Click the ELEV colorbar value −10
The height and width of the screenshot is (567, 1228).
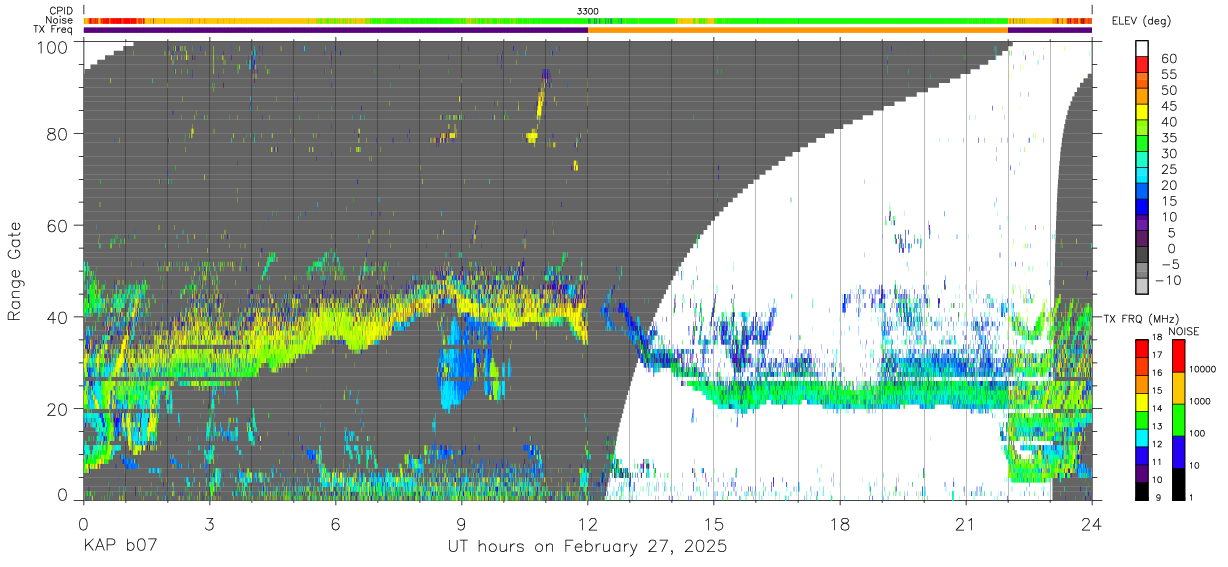tap(1170, 280)
